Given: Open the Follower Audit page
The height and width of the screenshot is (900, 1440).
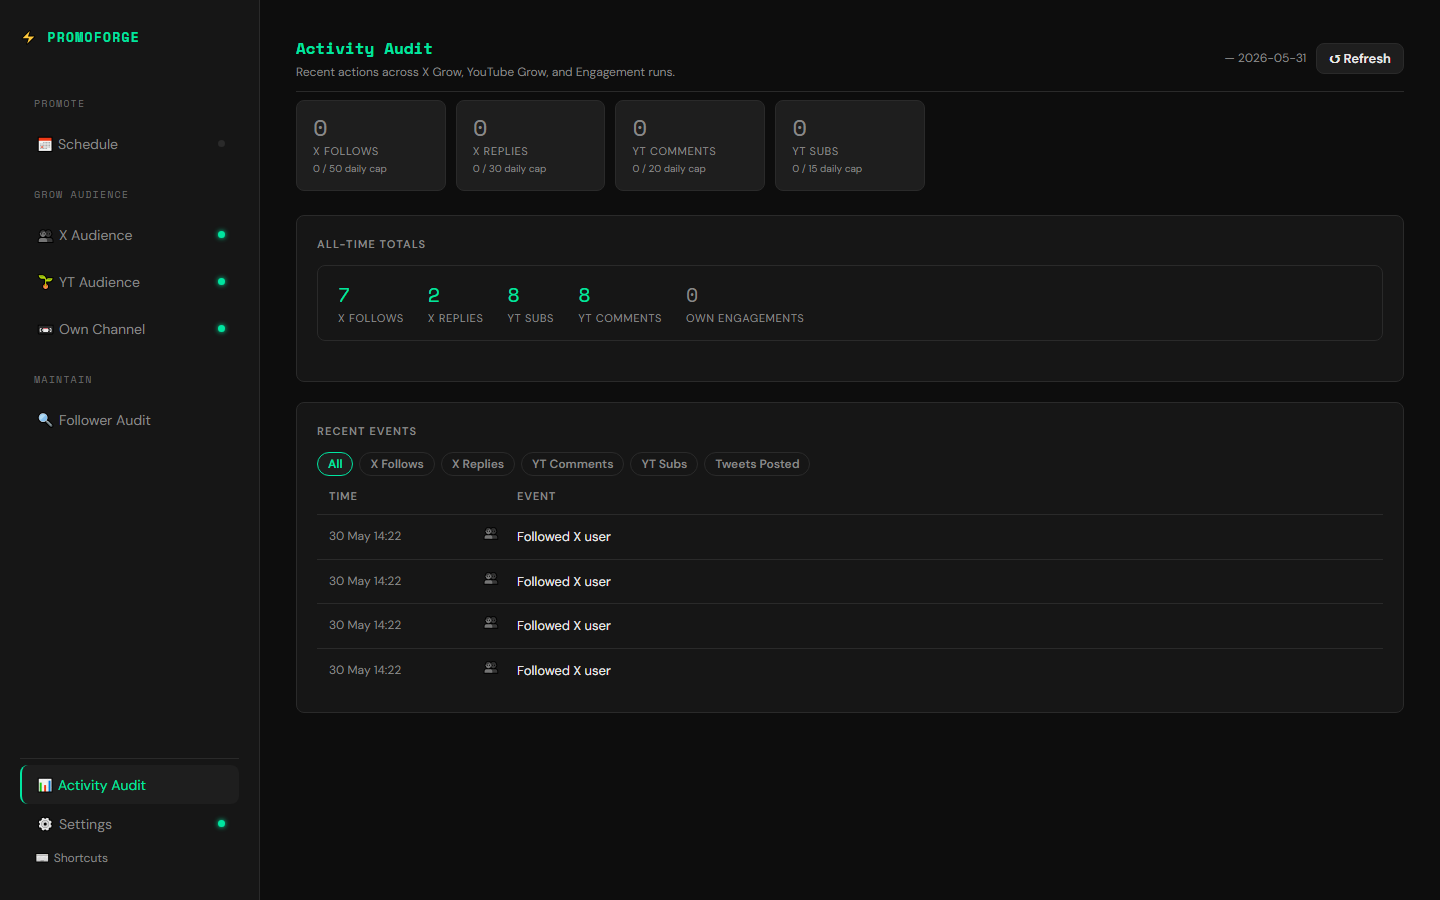Looking at the screenshot, I should (x=129, y=420).
